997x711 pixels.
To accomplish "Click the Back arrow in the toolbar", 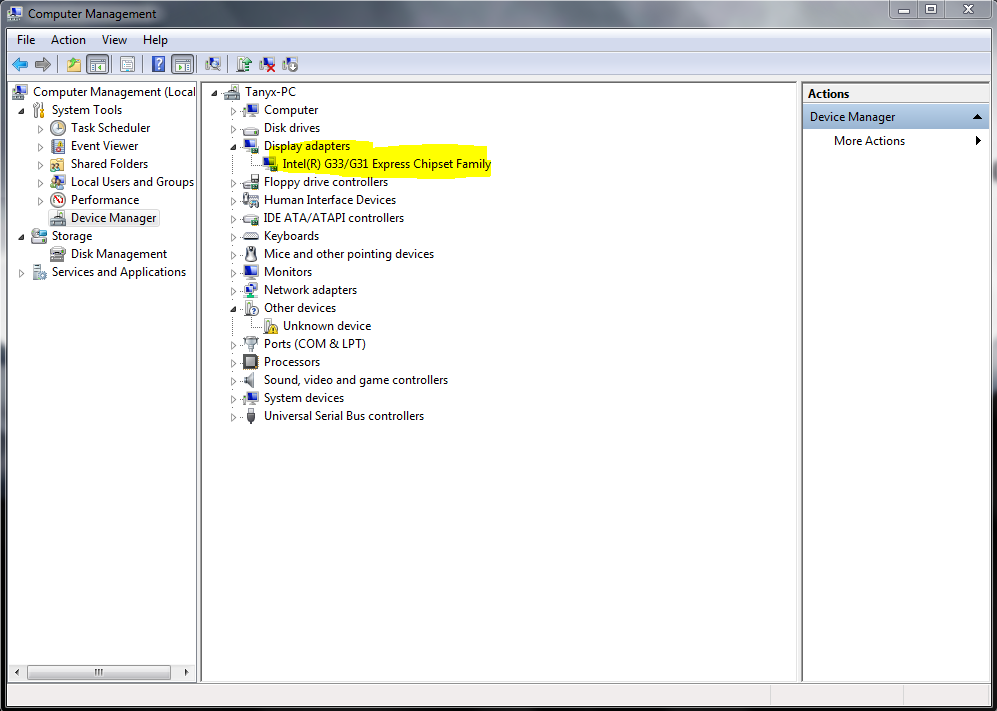I will point(20,64).
